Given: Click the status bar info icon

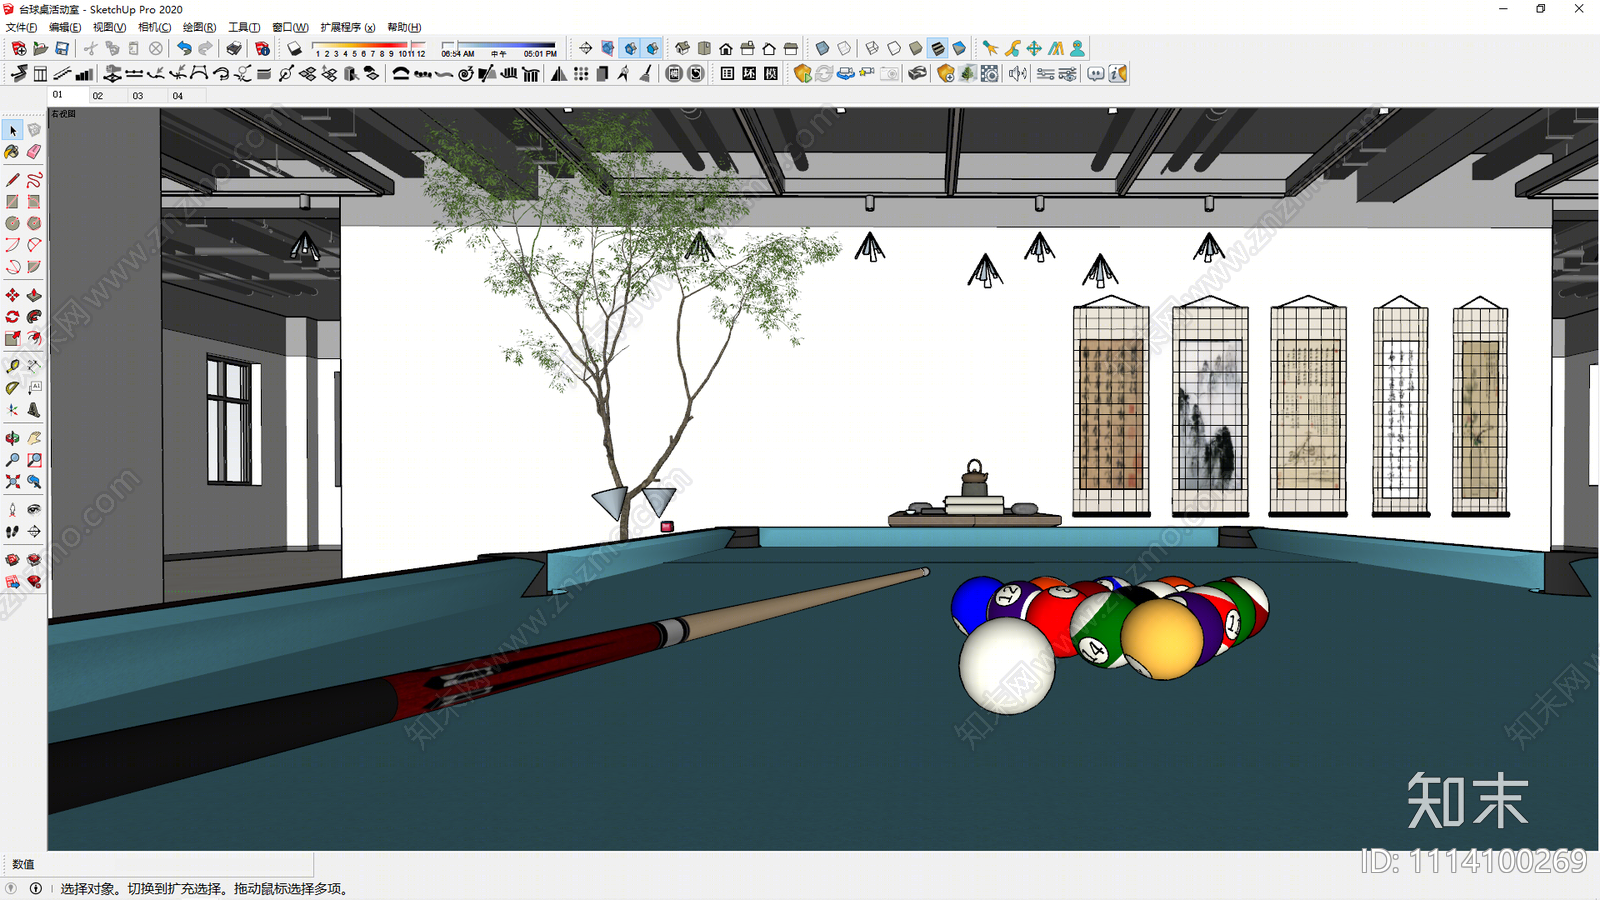Looking at the screenshot, I should pyautogui.click(x=36, y=888).
